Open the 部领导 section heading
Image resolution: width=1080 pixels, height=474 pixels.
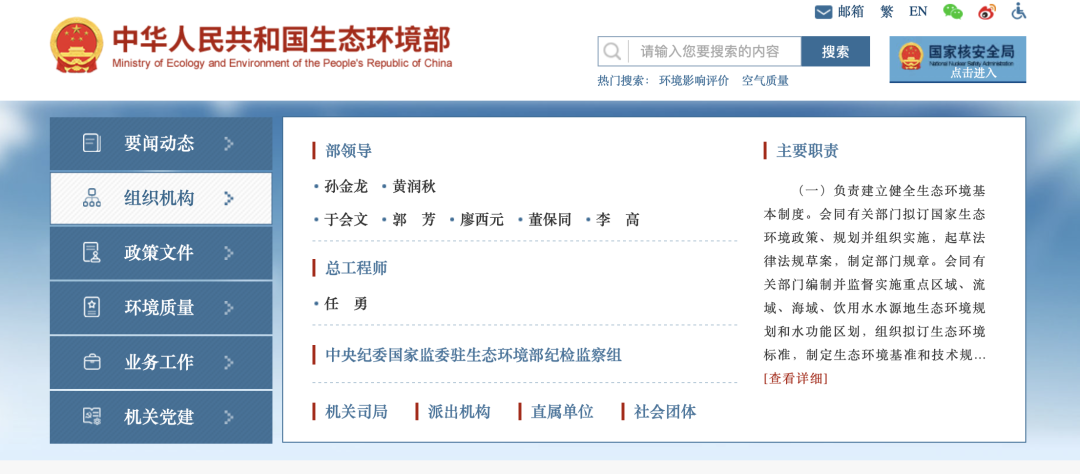[349, 151]
